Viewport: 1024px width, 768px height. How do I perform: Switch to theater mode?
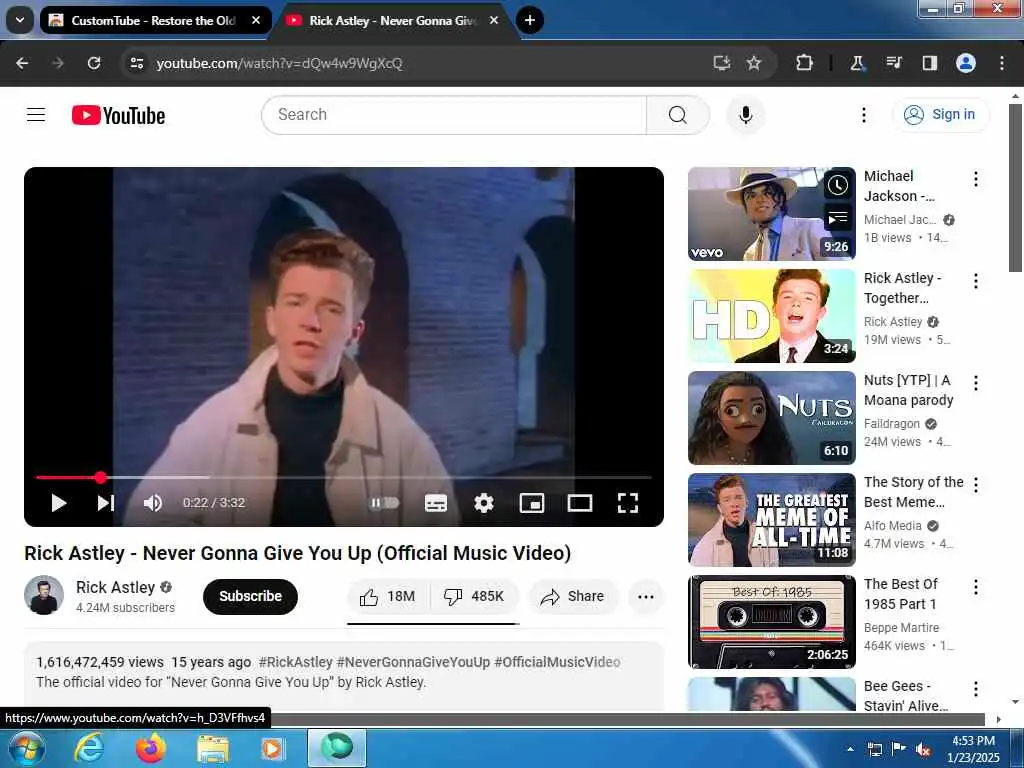point(580,503)
